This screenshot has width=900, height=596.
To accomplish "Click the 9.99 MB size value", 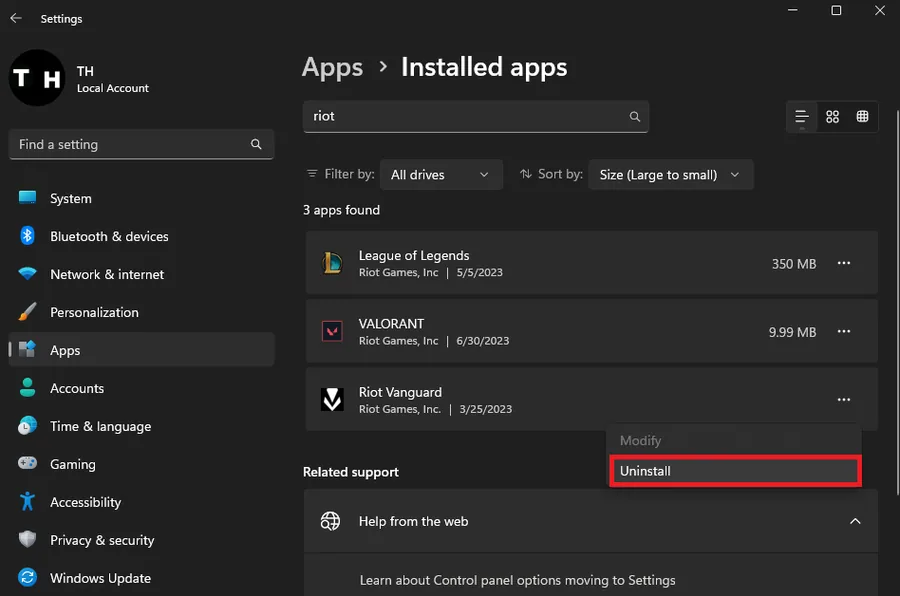I will tap(792, 332).
